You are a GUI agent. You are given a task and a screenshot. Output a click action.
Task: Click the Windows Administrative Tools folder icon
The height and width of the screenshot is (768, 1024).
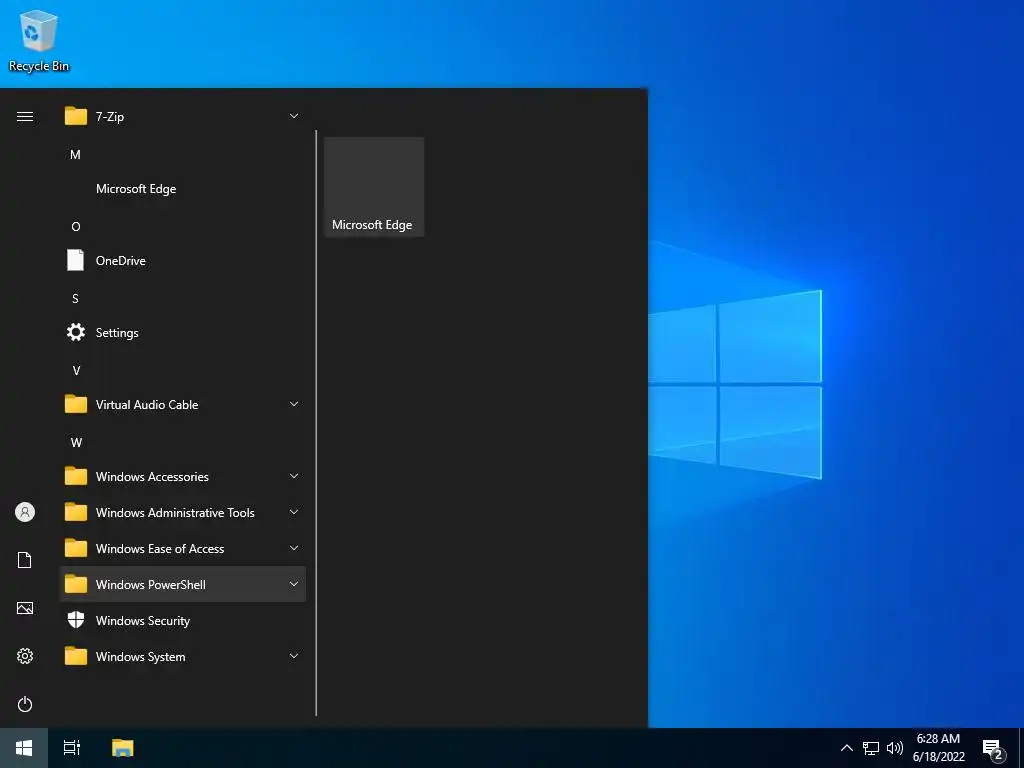(76, 512)
